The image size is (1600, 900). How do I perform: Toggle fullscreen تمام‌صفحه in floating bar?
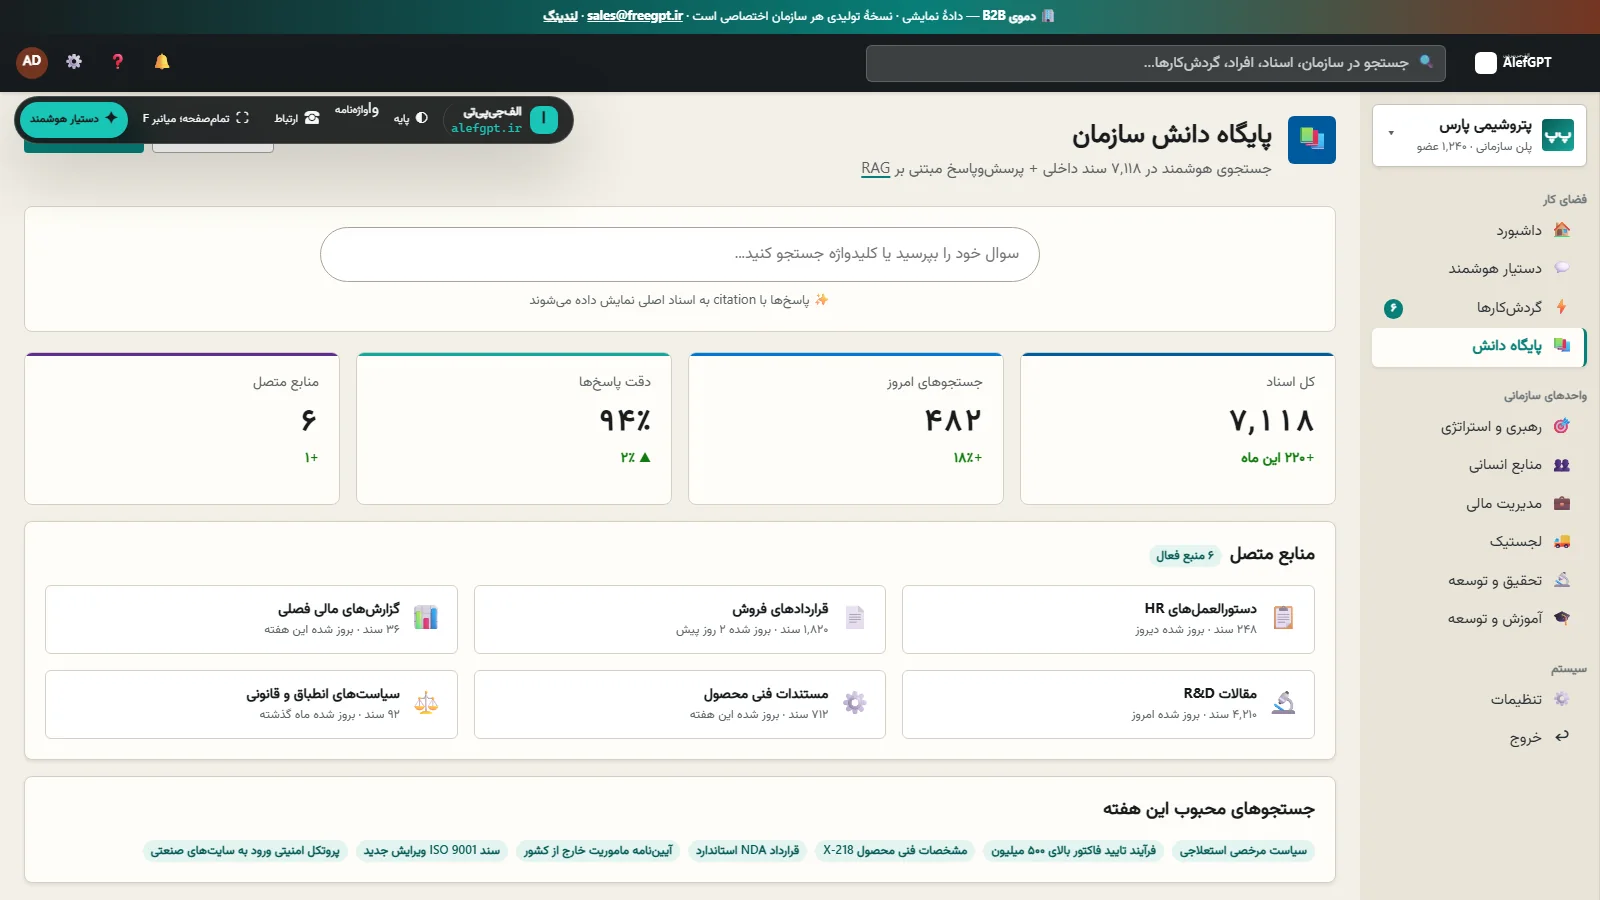tap(195, 118)
